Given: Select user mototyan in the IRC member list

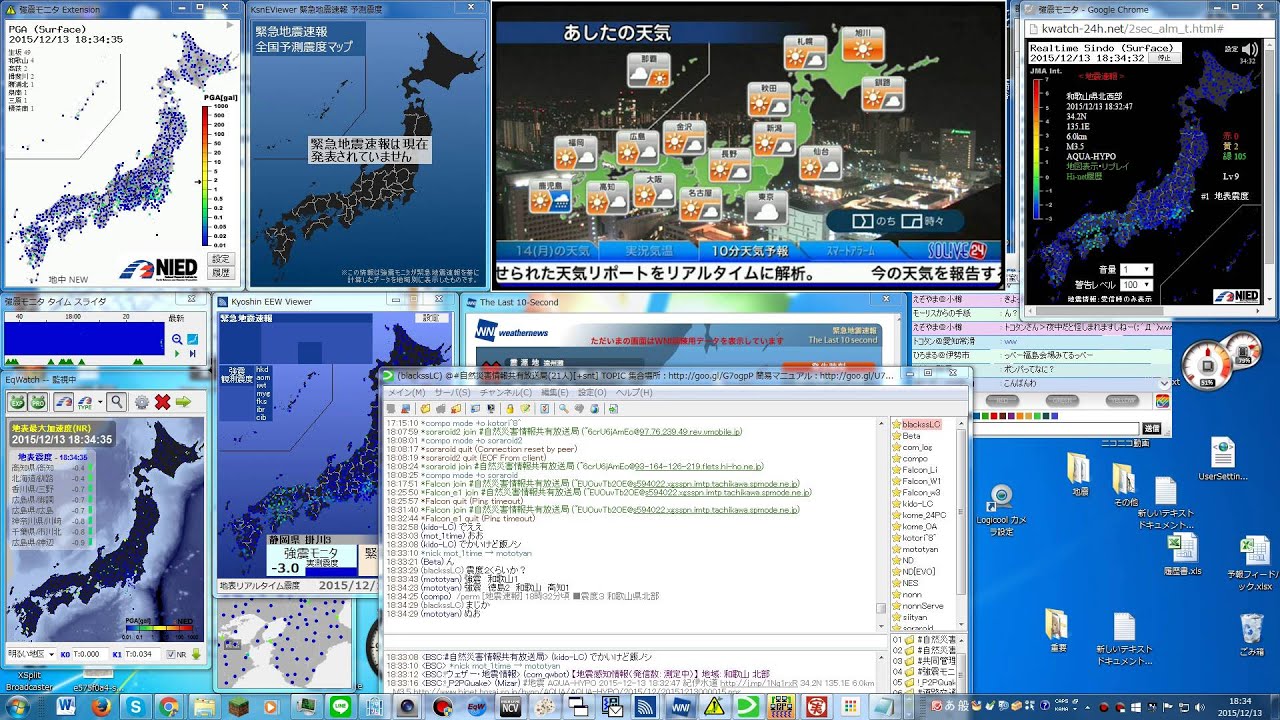Looking at the screenshot, I should pos(920,549).
